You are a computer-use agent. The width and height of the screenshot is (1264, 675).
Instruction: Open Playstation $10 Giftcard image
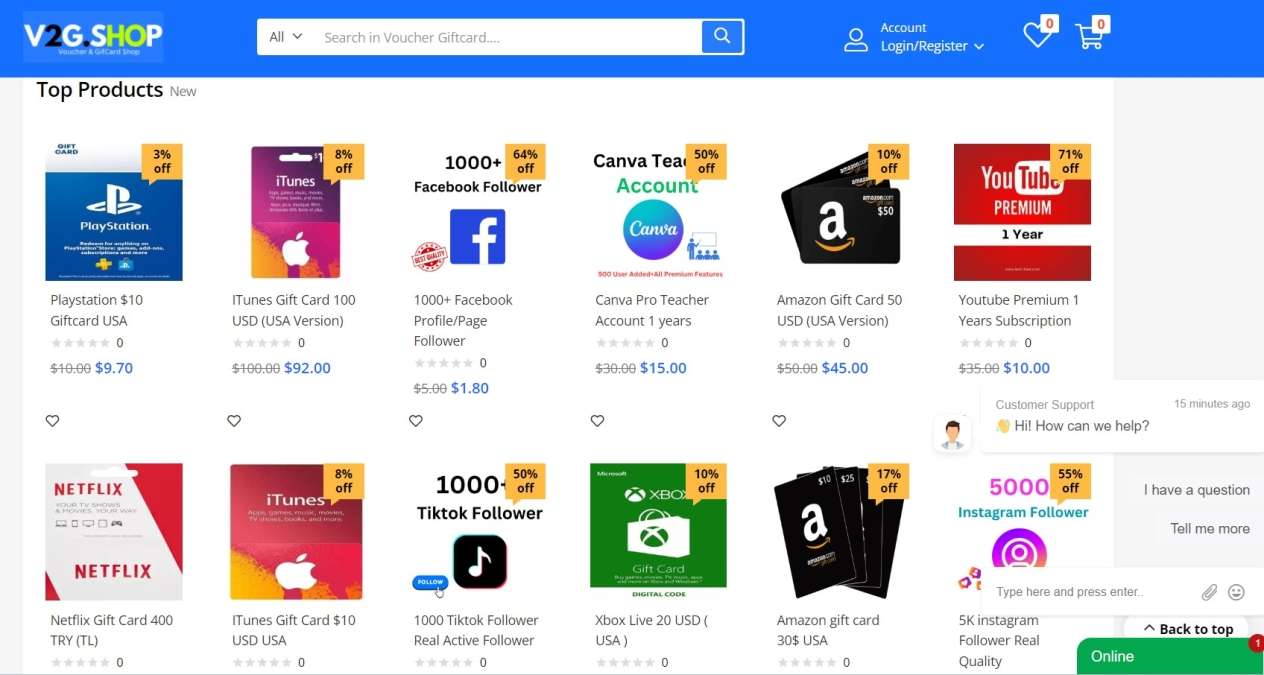pos(114,212)
